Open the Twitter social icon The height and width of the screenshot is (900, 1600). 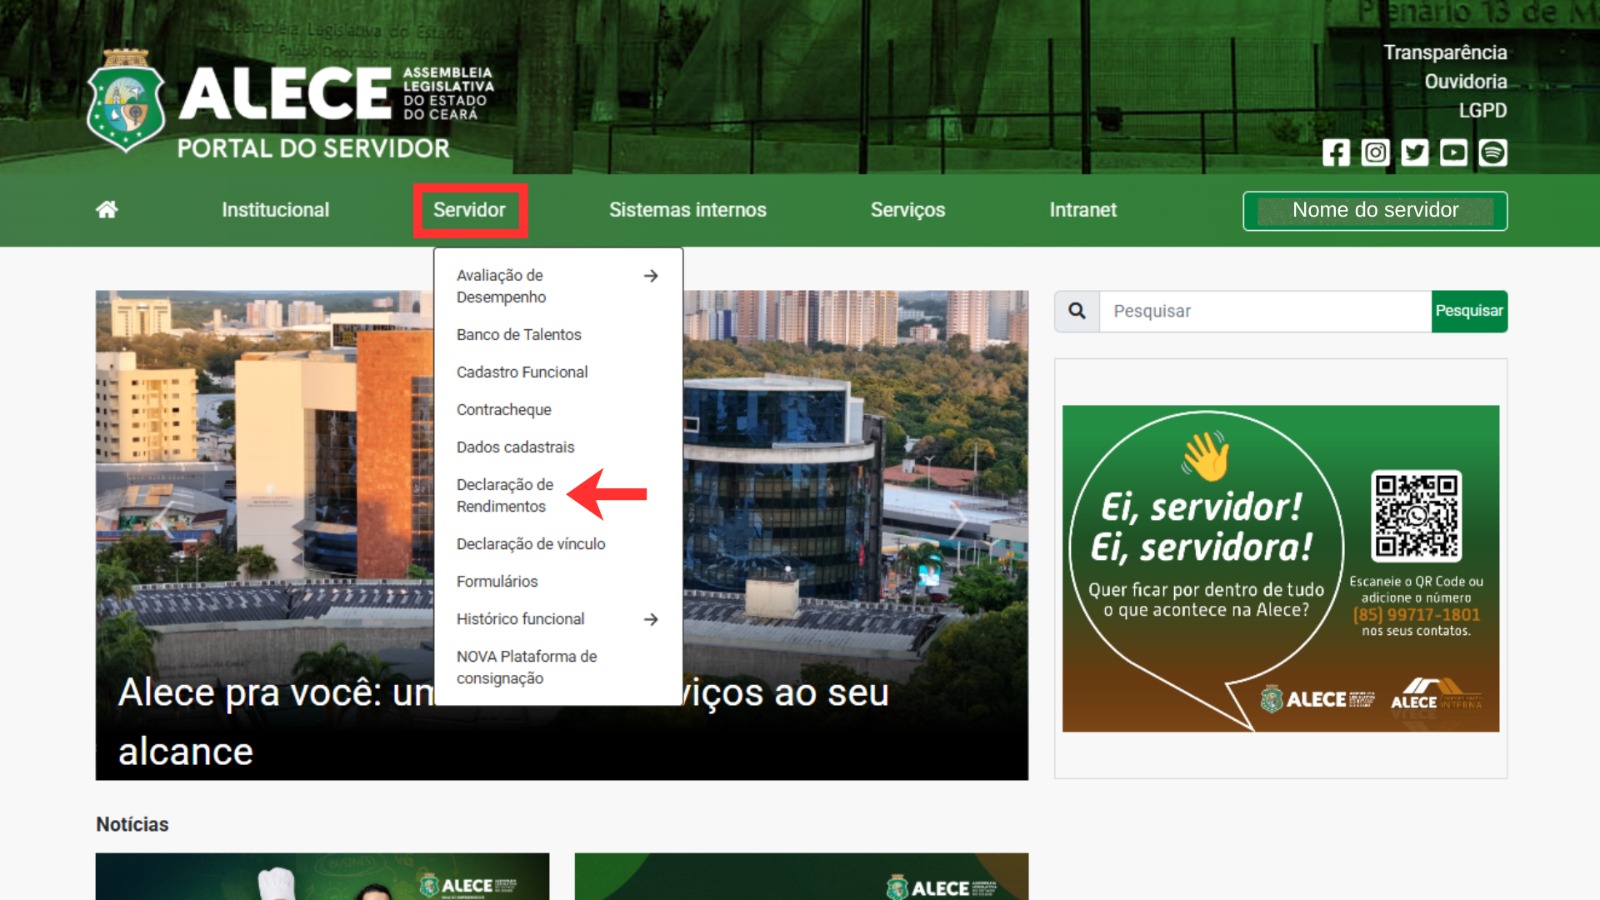click(x=1414, y=152)
